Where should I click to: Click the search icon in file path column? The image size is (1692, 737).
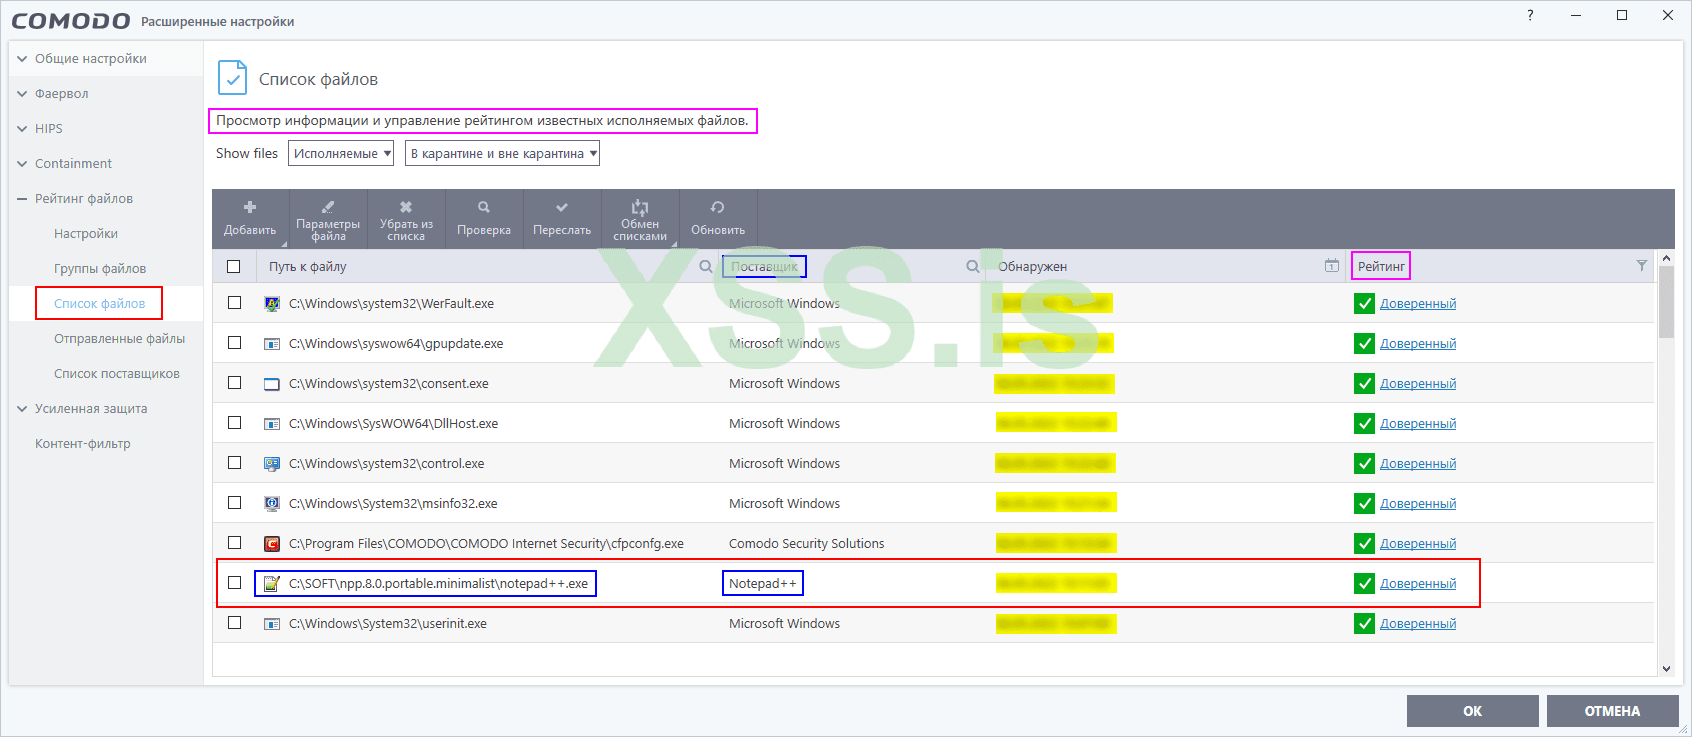[706, 267]
